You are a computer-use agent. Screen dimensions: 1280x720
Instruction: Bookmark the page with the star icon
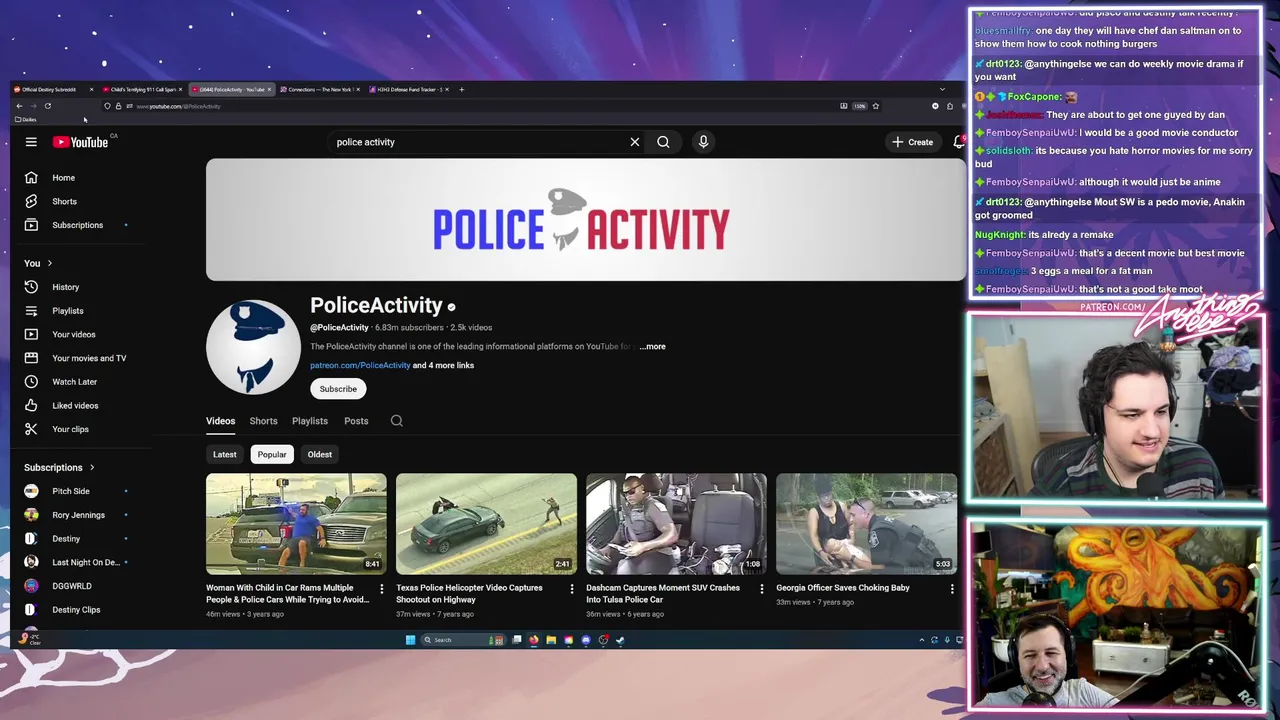(x=875, y=106)
